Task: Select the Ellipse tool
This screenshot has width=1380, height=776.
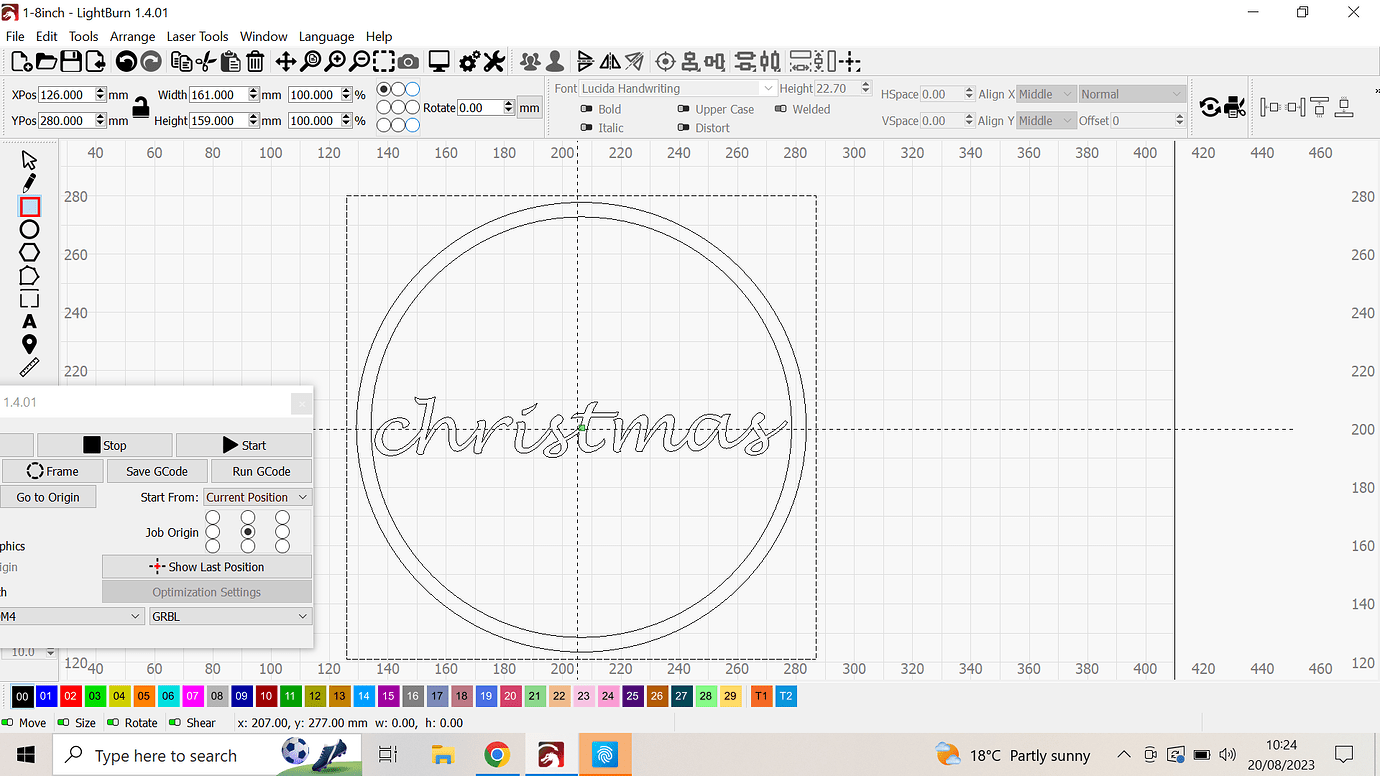Action: tap(29, 228)
